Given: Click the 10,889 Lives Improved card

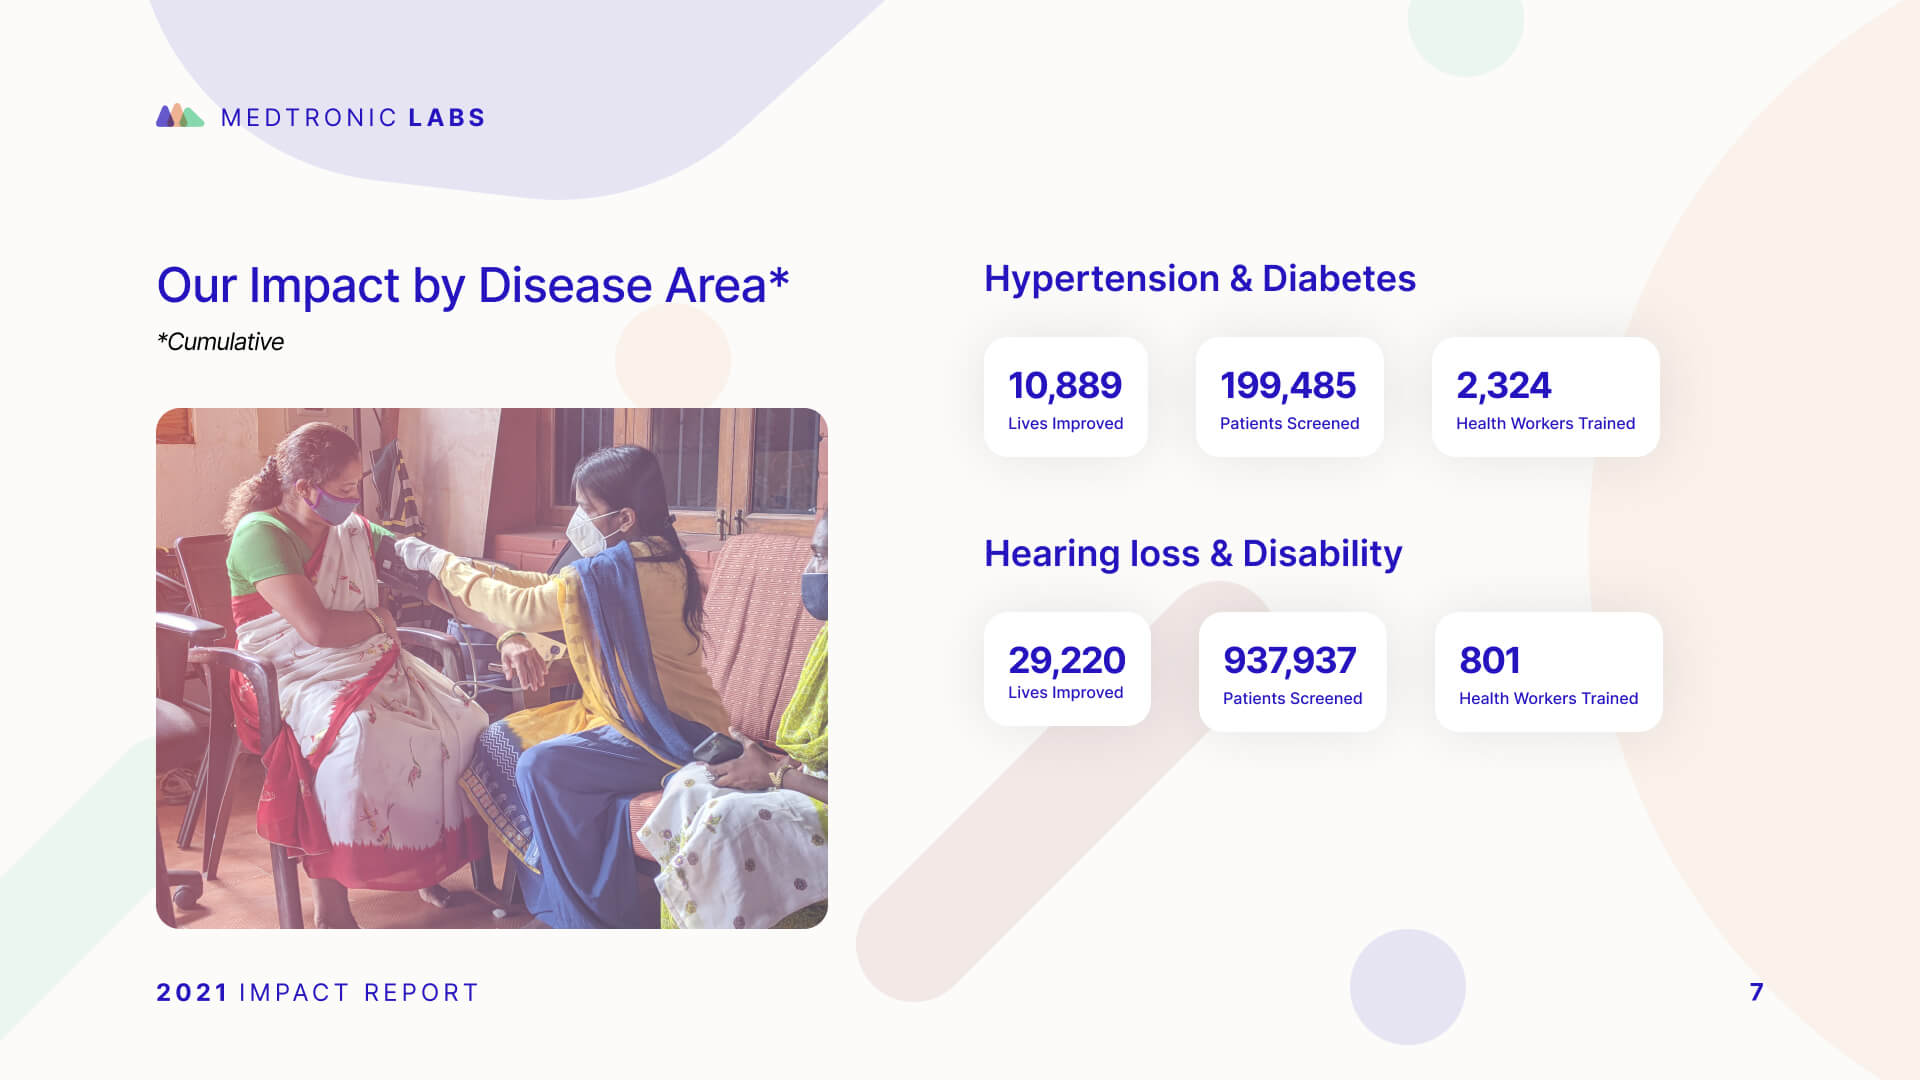Looking at the screenshot, I should 1066,397.
